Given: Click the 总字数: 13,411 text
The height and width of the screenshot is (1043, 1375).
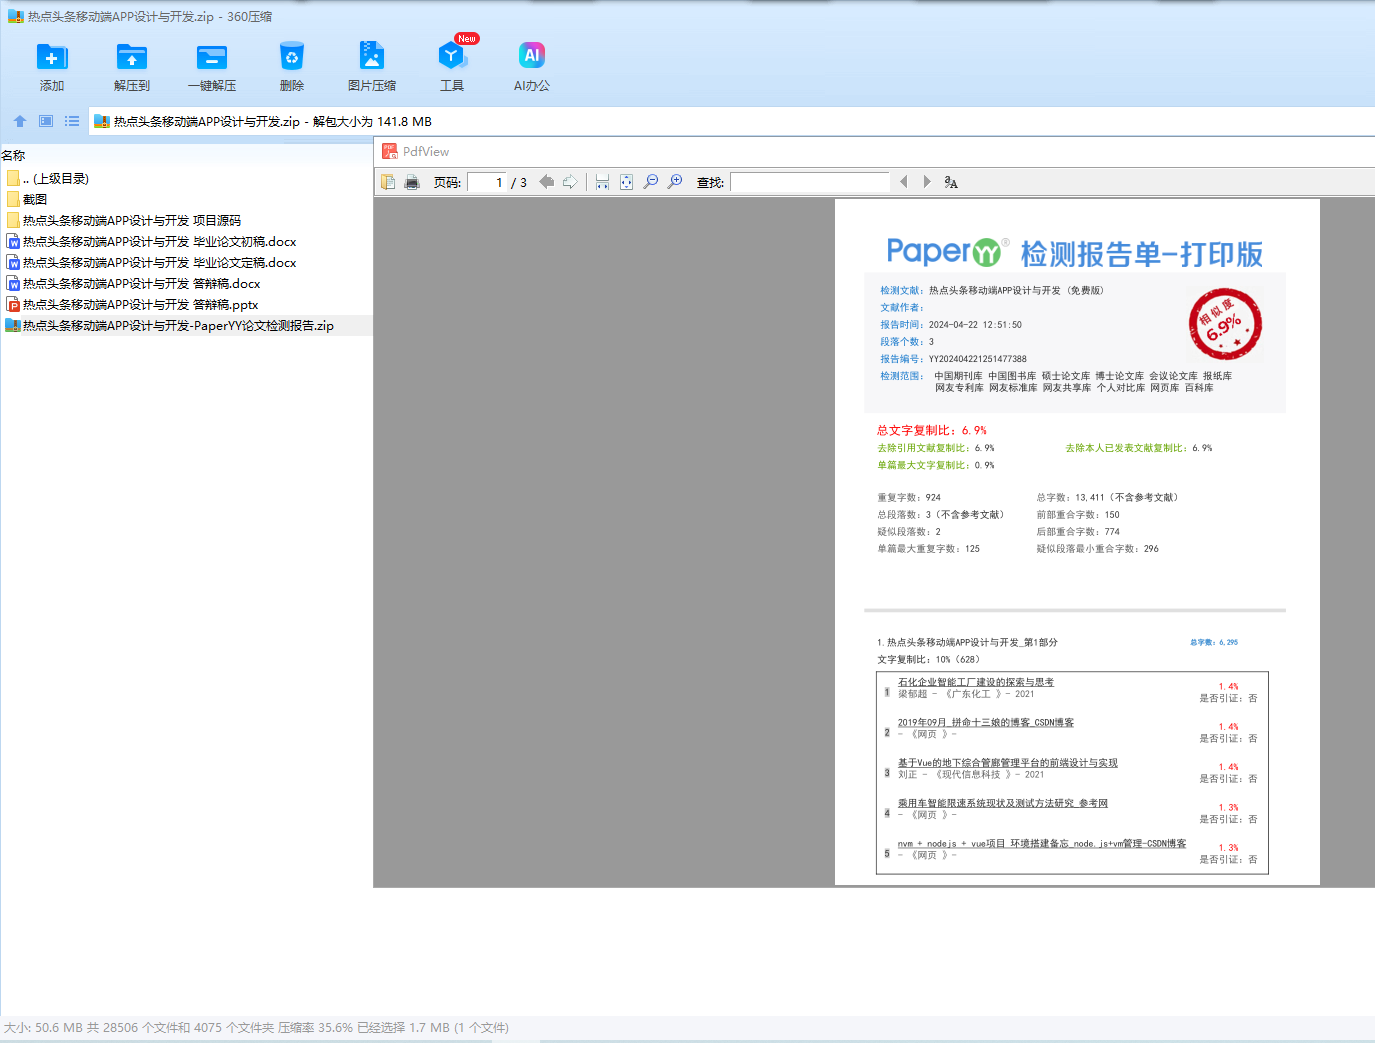Looking at the screenshot, I should tap(1108, 497).
